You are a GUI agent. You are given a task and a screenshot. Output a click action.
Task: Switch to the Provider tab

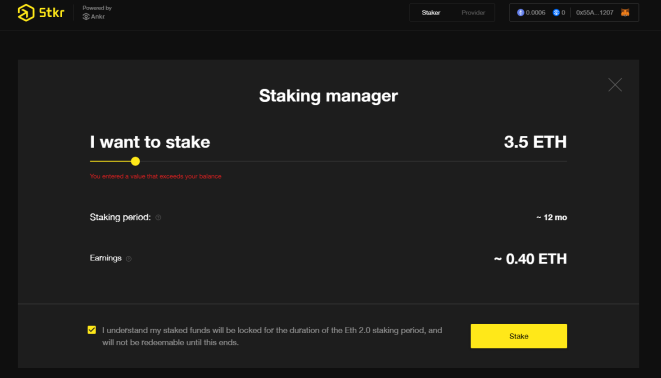473,13
